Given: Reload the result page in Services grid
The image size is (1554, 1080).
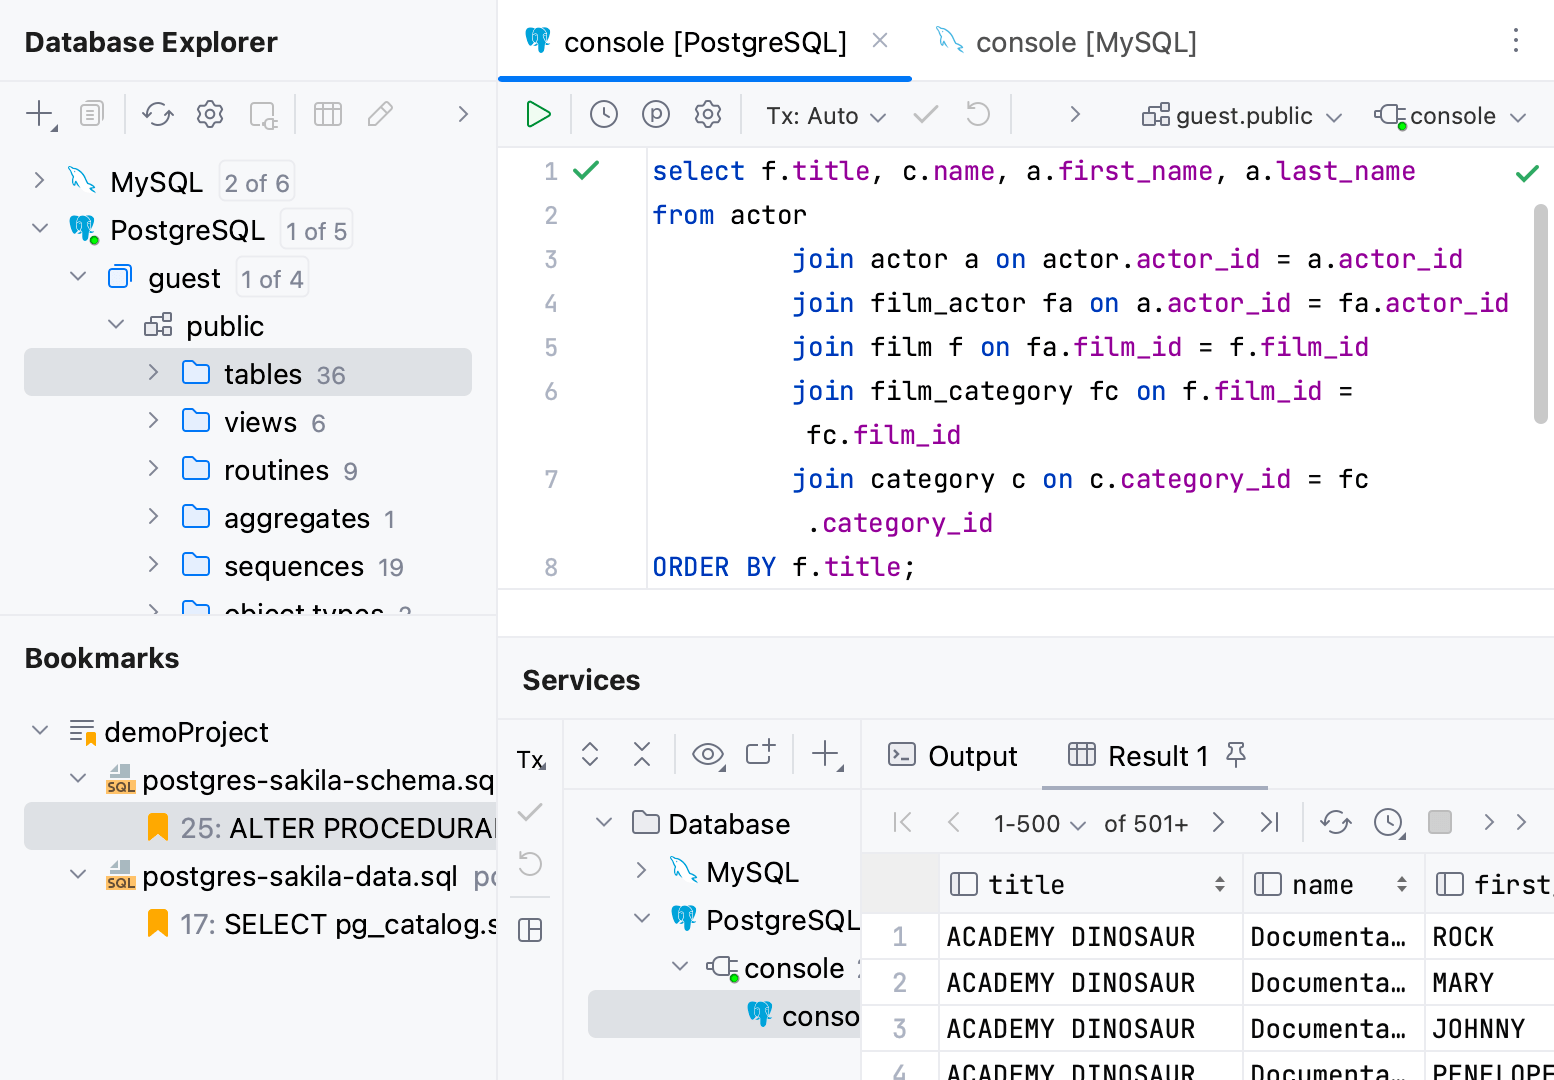Looking at the screenshot, I should [x=1335, y=822].
